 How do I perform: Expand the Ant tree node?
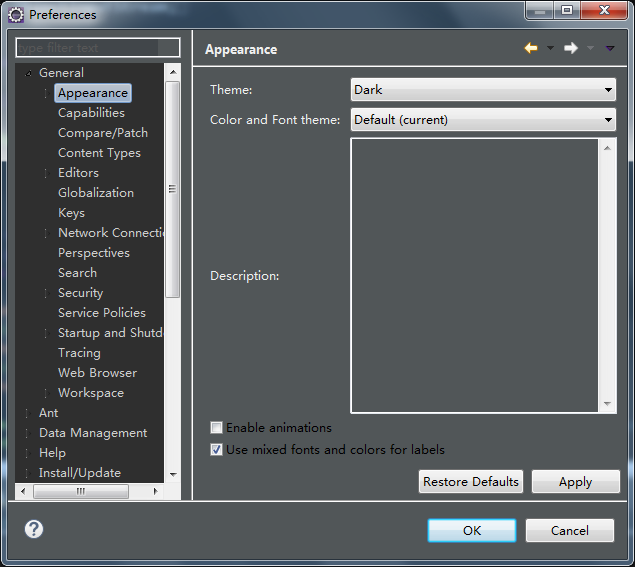(28, 413)
